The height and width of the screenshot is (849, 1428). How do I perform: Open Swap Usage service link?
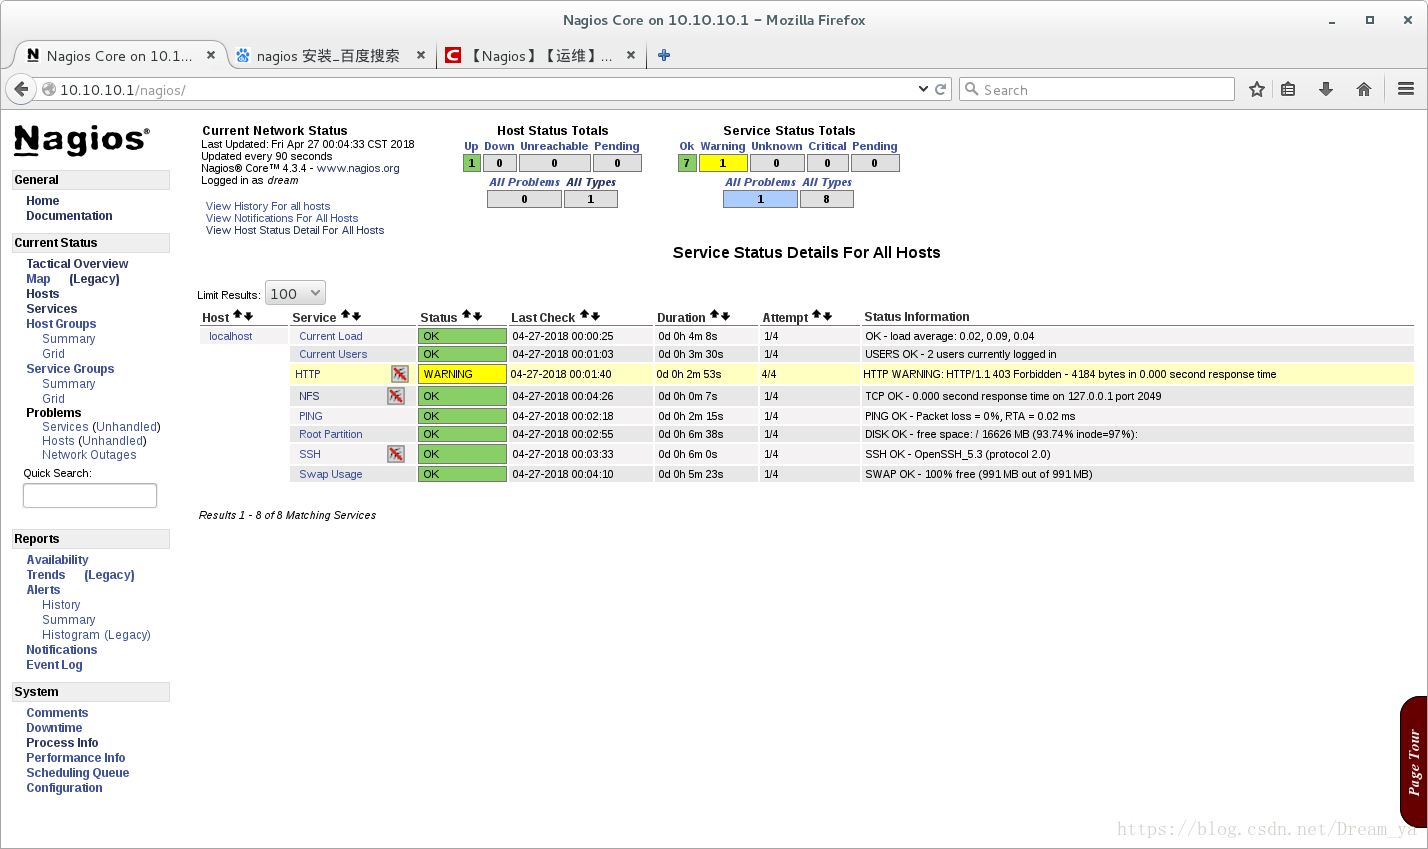(330, 474)
